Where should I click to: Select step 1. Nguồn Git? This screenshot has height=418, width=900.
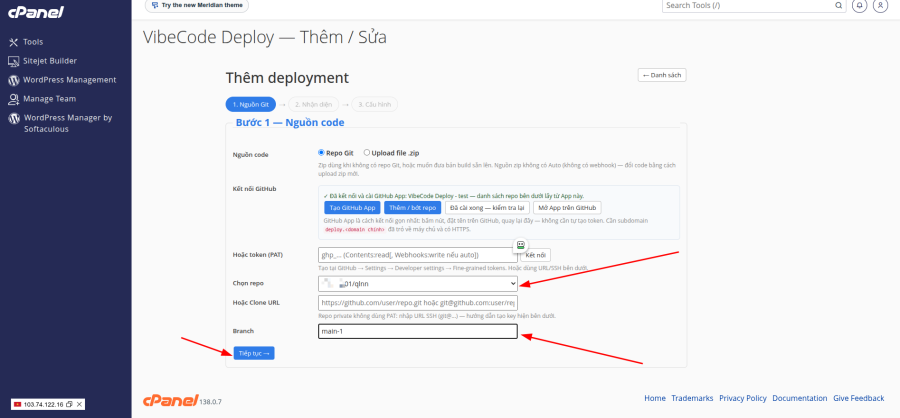251,104
